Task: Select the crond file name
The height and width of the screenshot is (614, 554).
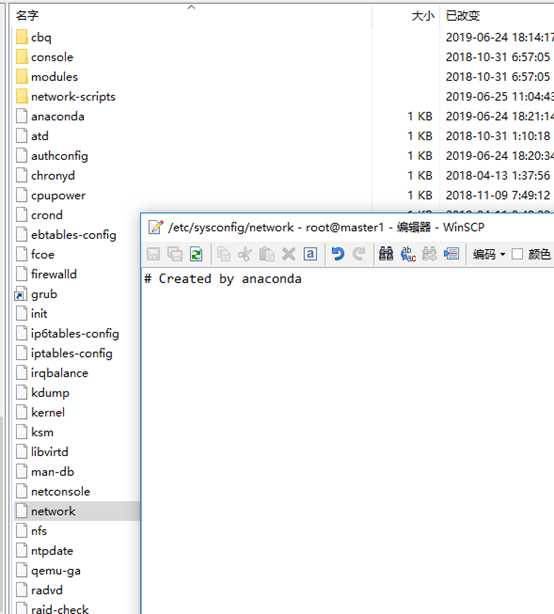Action: tap(47, 215)
